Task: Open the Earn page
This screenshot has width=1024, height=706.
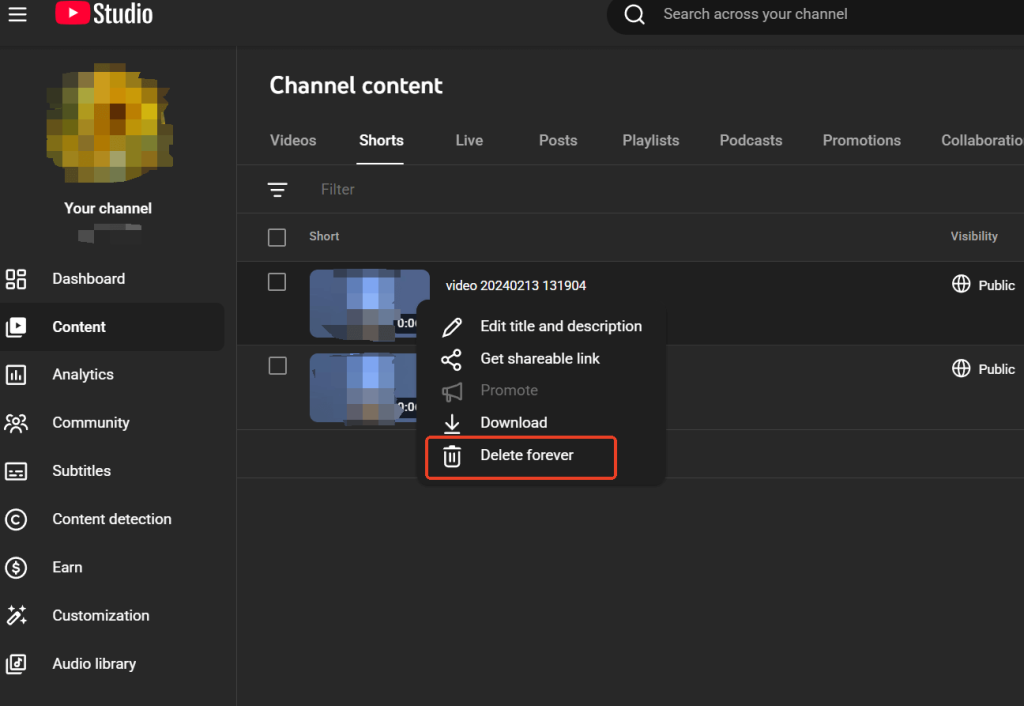Action: pyautogui.click(x=67, y=567)
